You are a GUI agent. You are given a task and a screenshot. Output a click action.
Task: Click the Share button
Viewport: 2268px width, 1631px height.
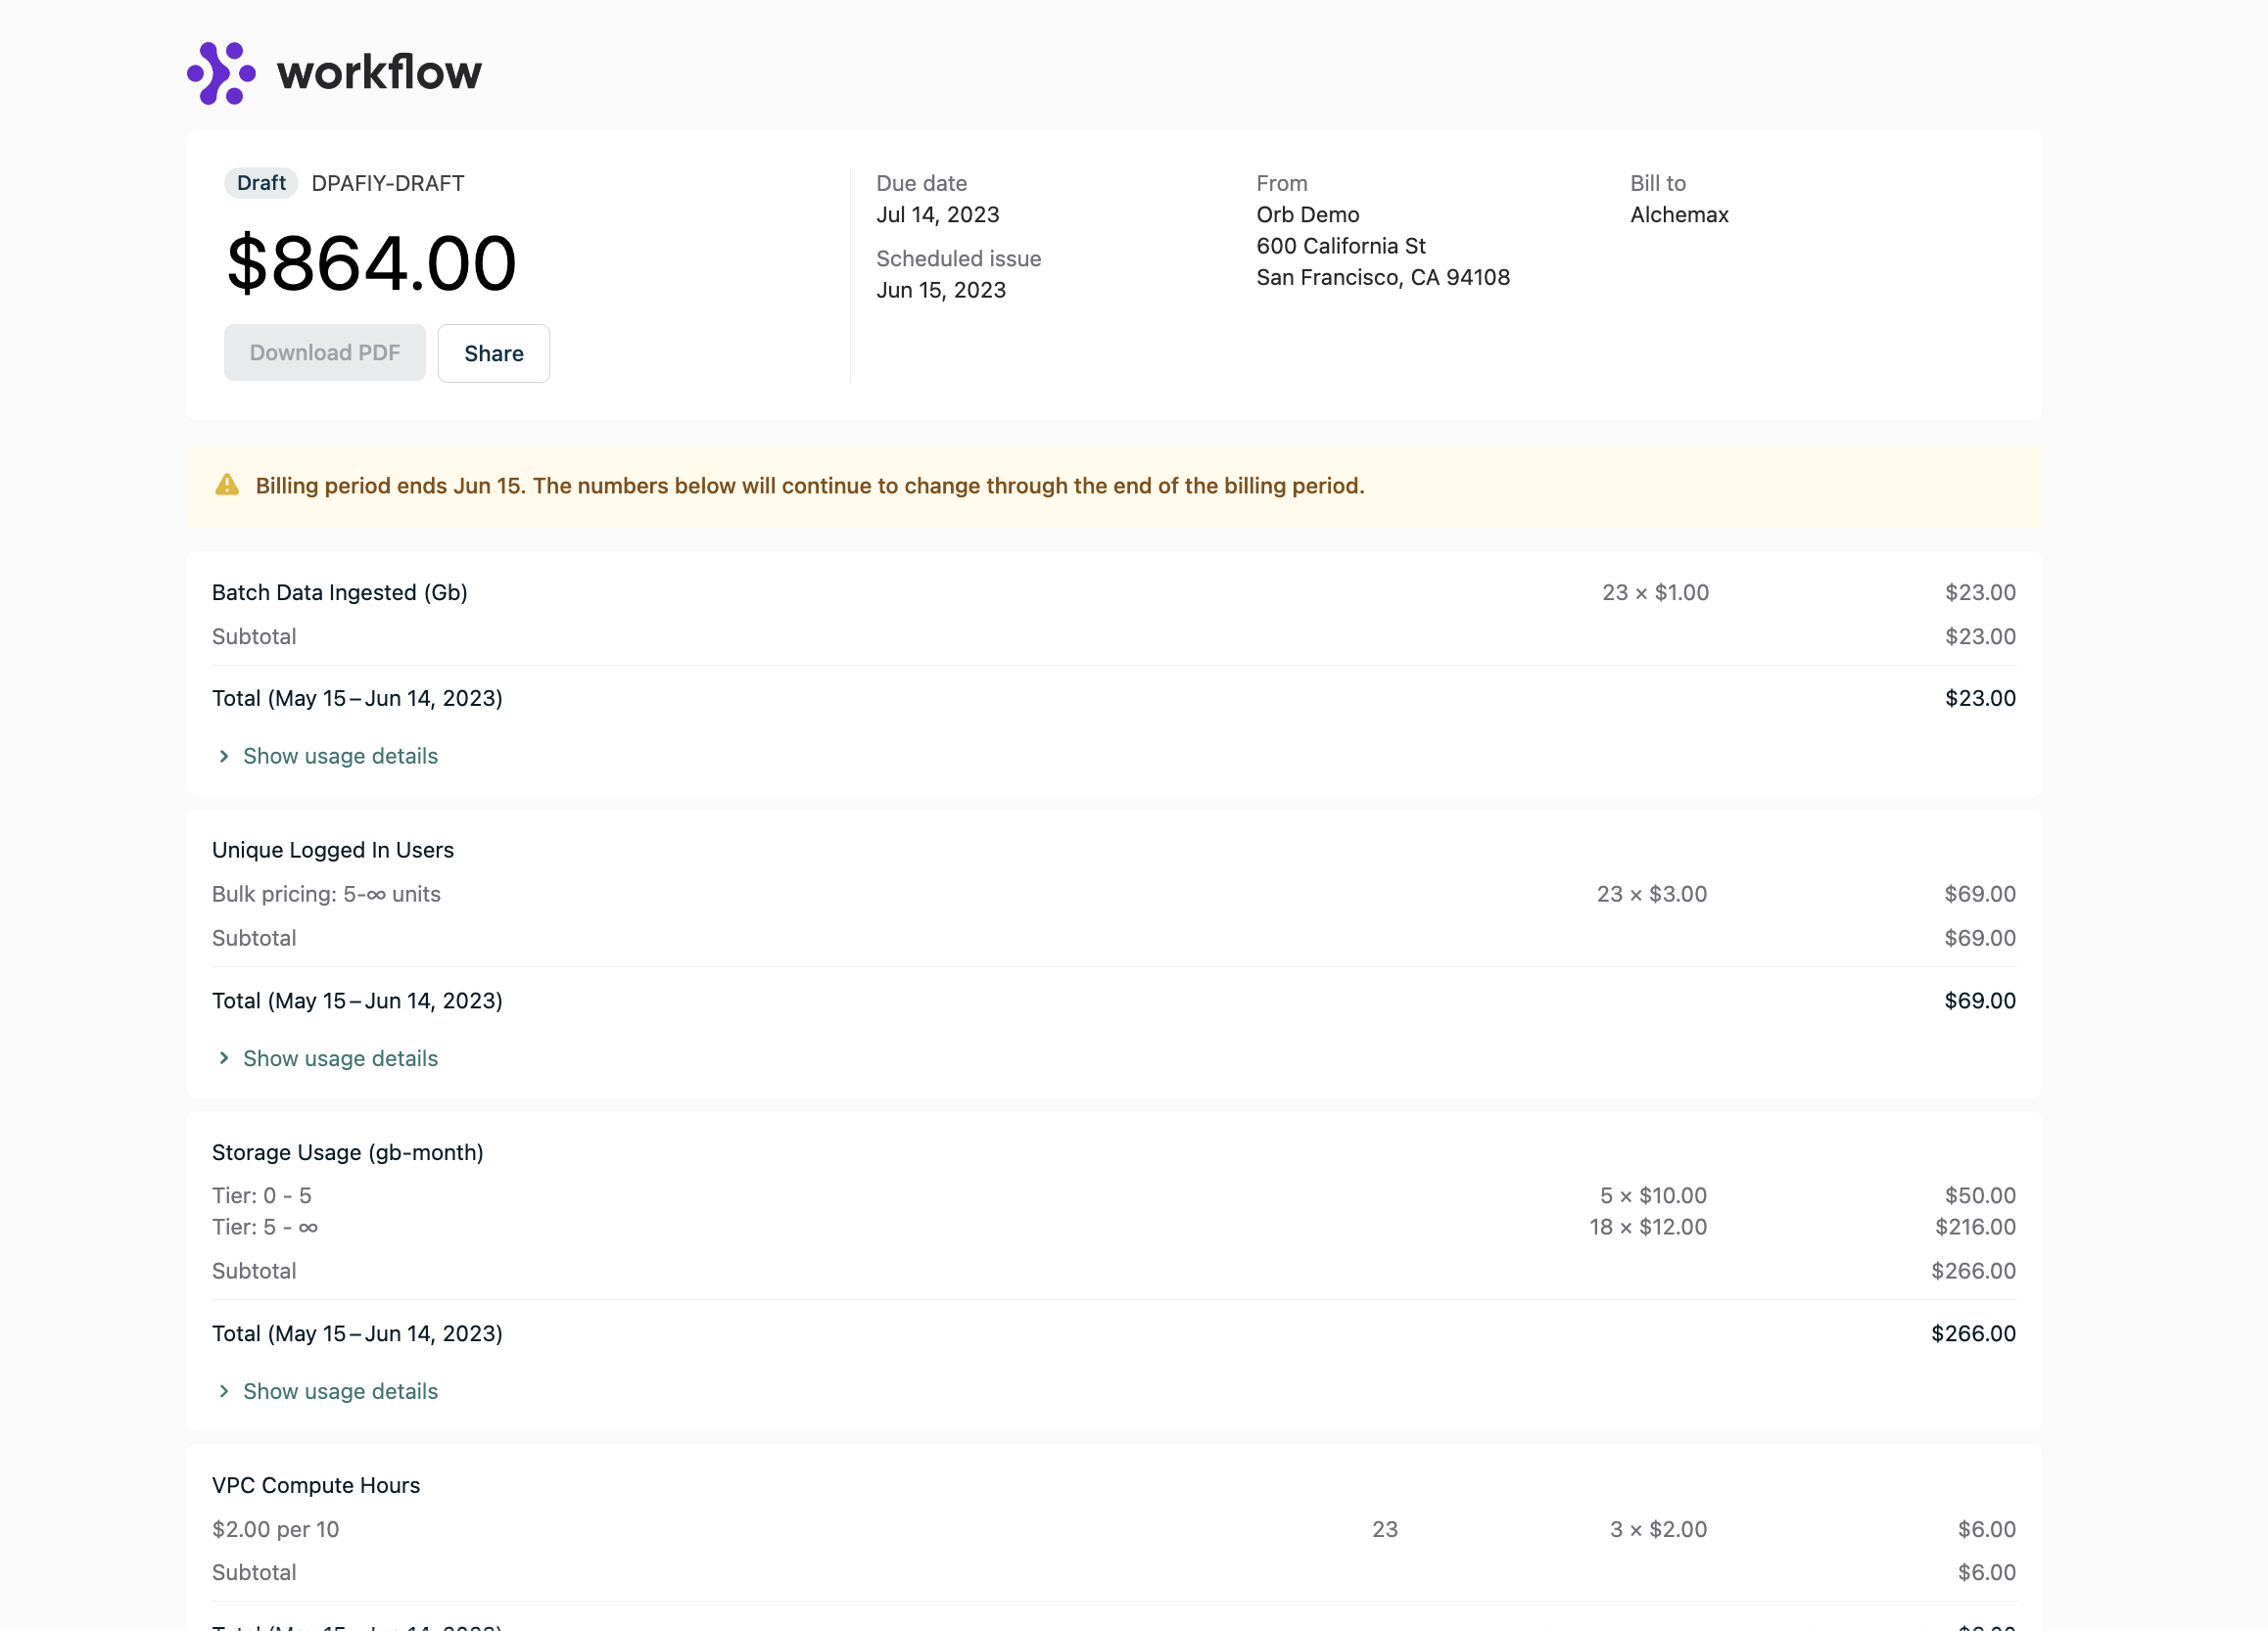click(x=494, y=353)
